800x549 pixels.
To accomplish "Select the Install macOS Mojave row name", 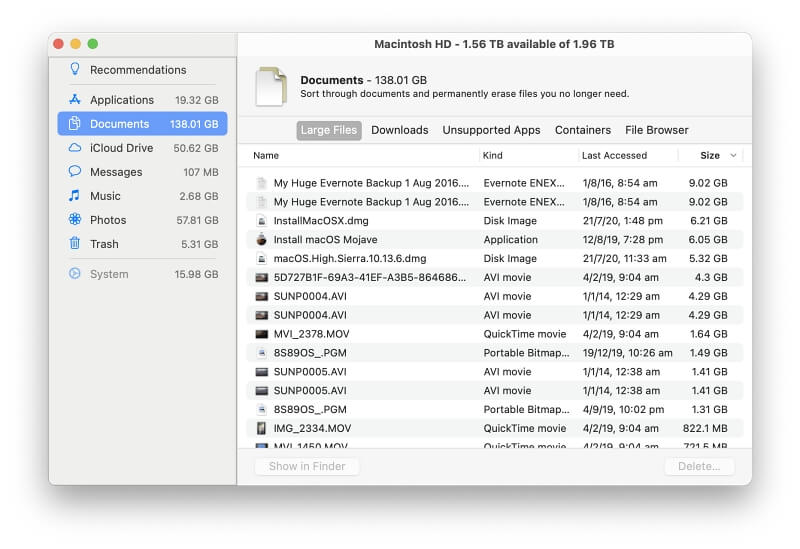I will (326, 239).
